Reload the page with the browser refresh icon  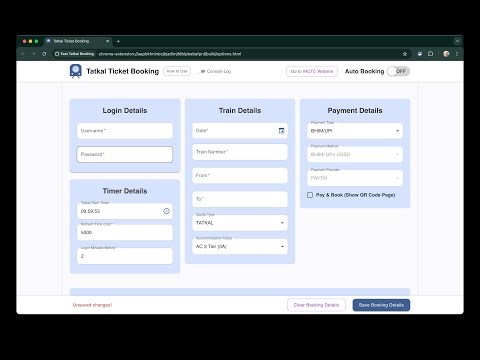[44, 54]
